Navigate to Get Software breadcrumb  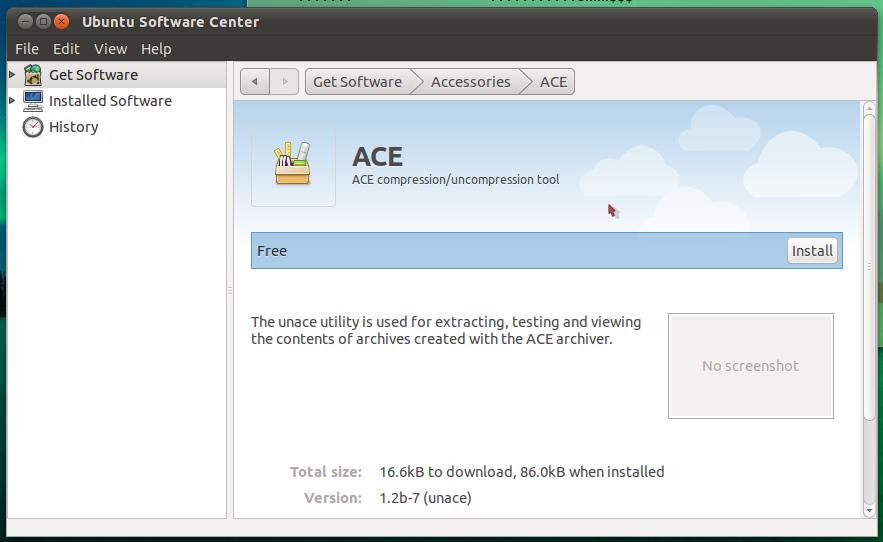click(358, 82)
